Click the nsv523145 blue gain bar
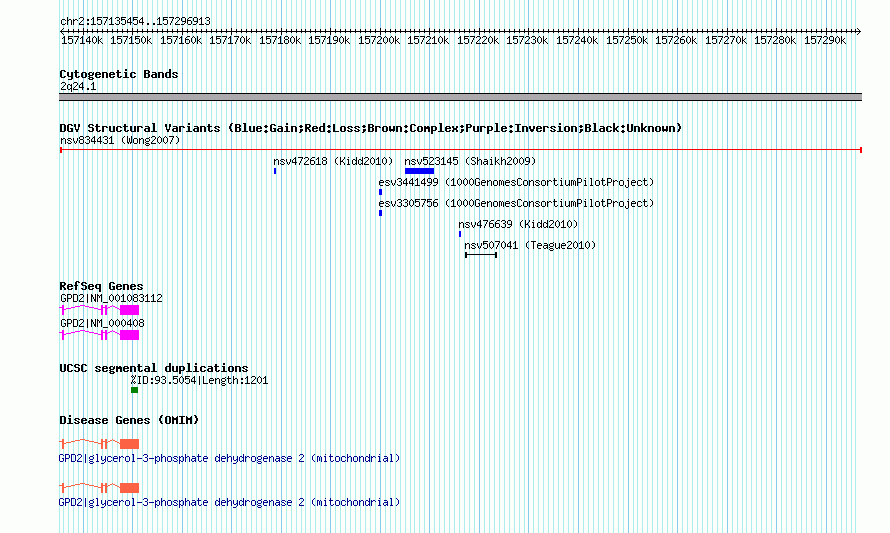Viewport: 890px width, 533px height. click(x=419, y=171)
